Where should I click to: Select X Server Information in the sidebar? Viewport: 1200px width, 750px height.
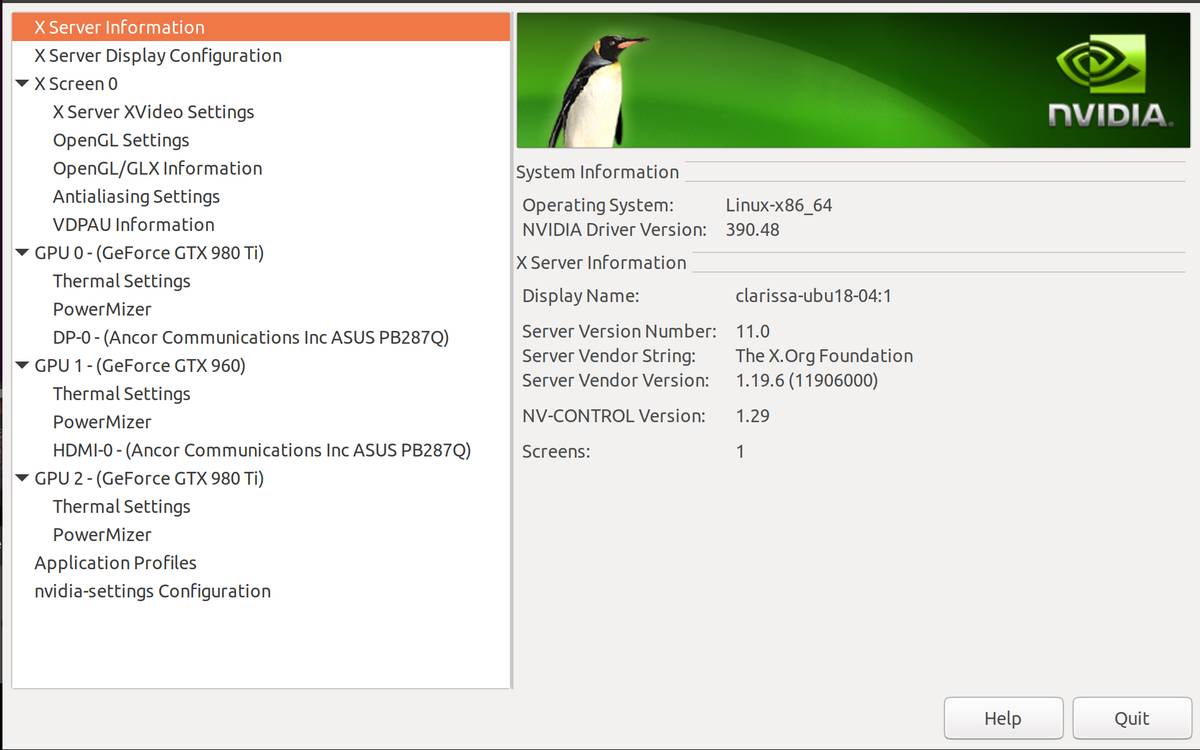119,27
